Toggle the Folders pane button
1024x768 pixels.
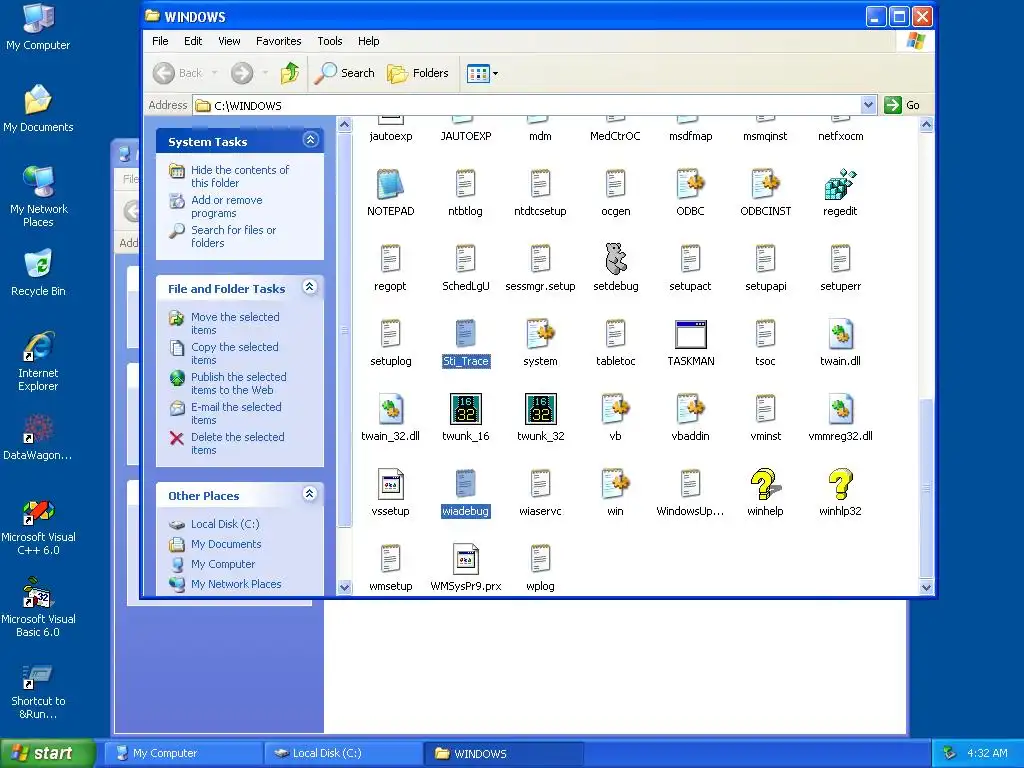point(418,73)
